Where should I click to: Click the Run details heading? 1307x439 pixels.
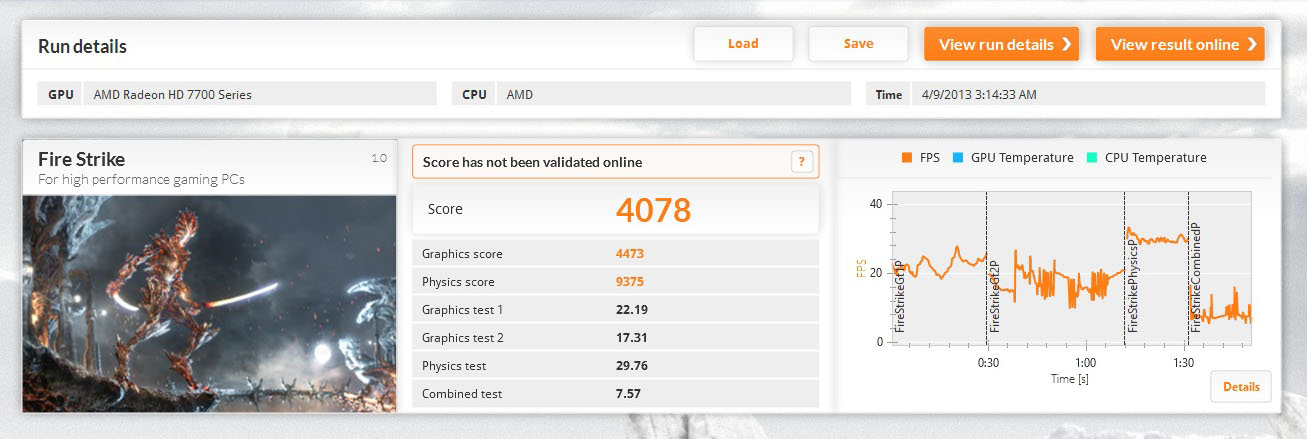pos(82,47)
